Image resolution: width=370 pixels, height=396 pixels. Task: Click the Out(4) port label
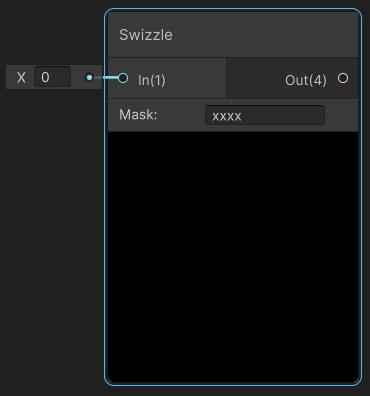pos(306,80)
